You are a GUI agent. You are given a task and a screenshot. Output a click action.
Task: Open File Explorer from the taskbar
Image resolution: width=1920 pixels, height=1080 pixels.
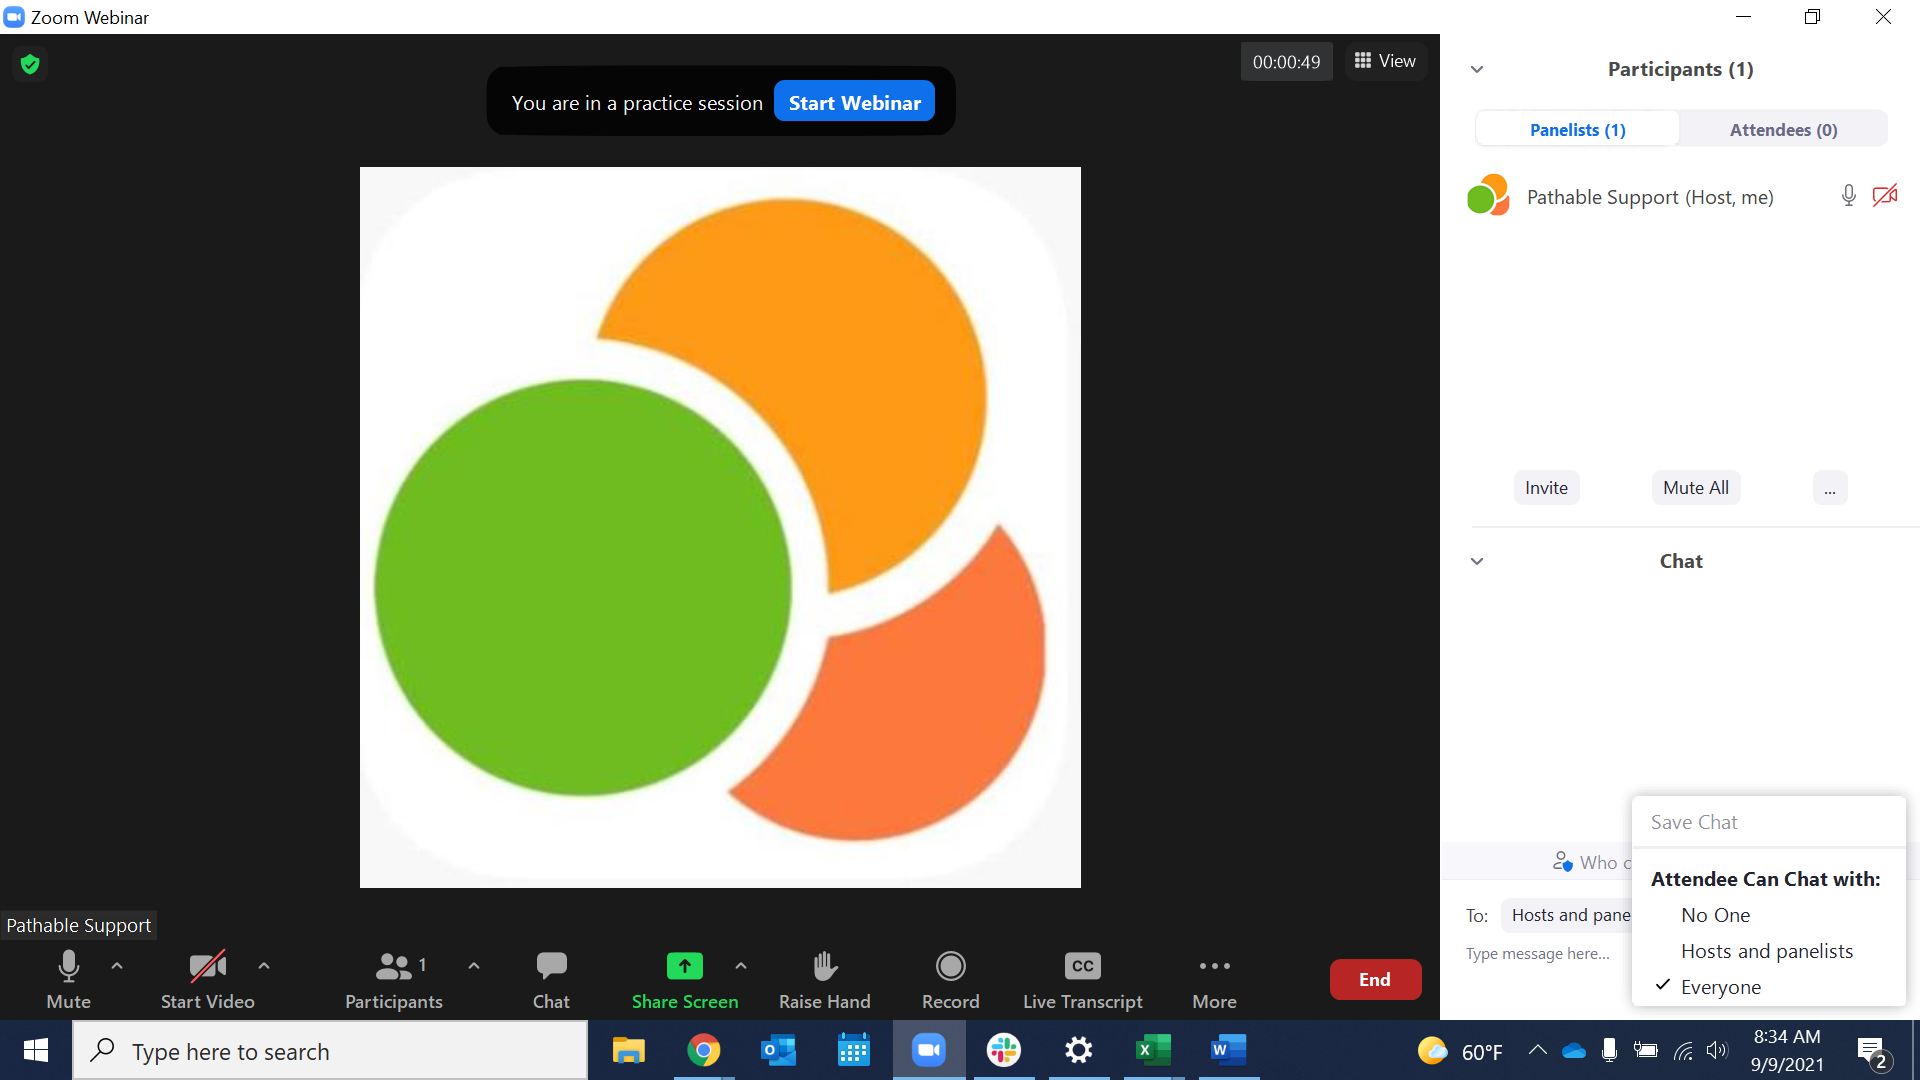[x=628, y=1051]
